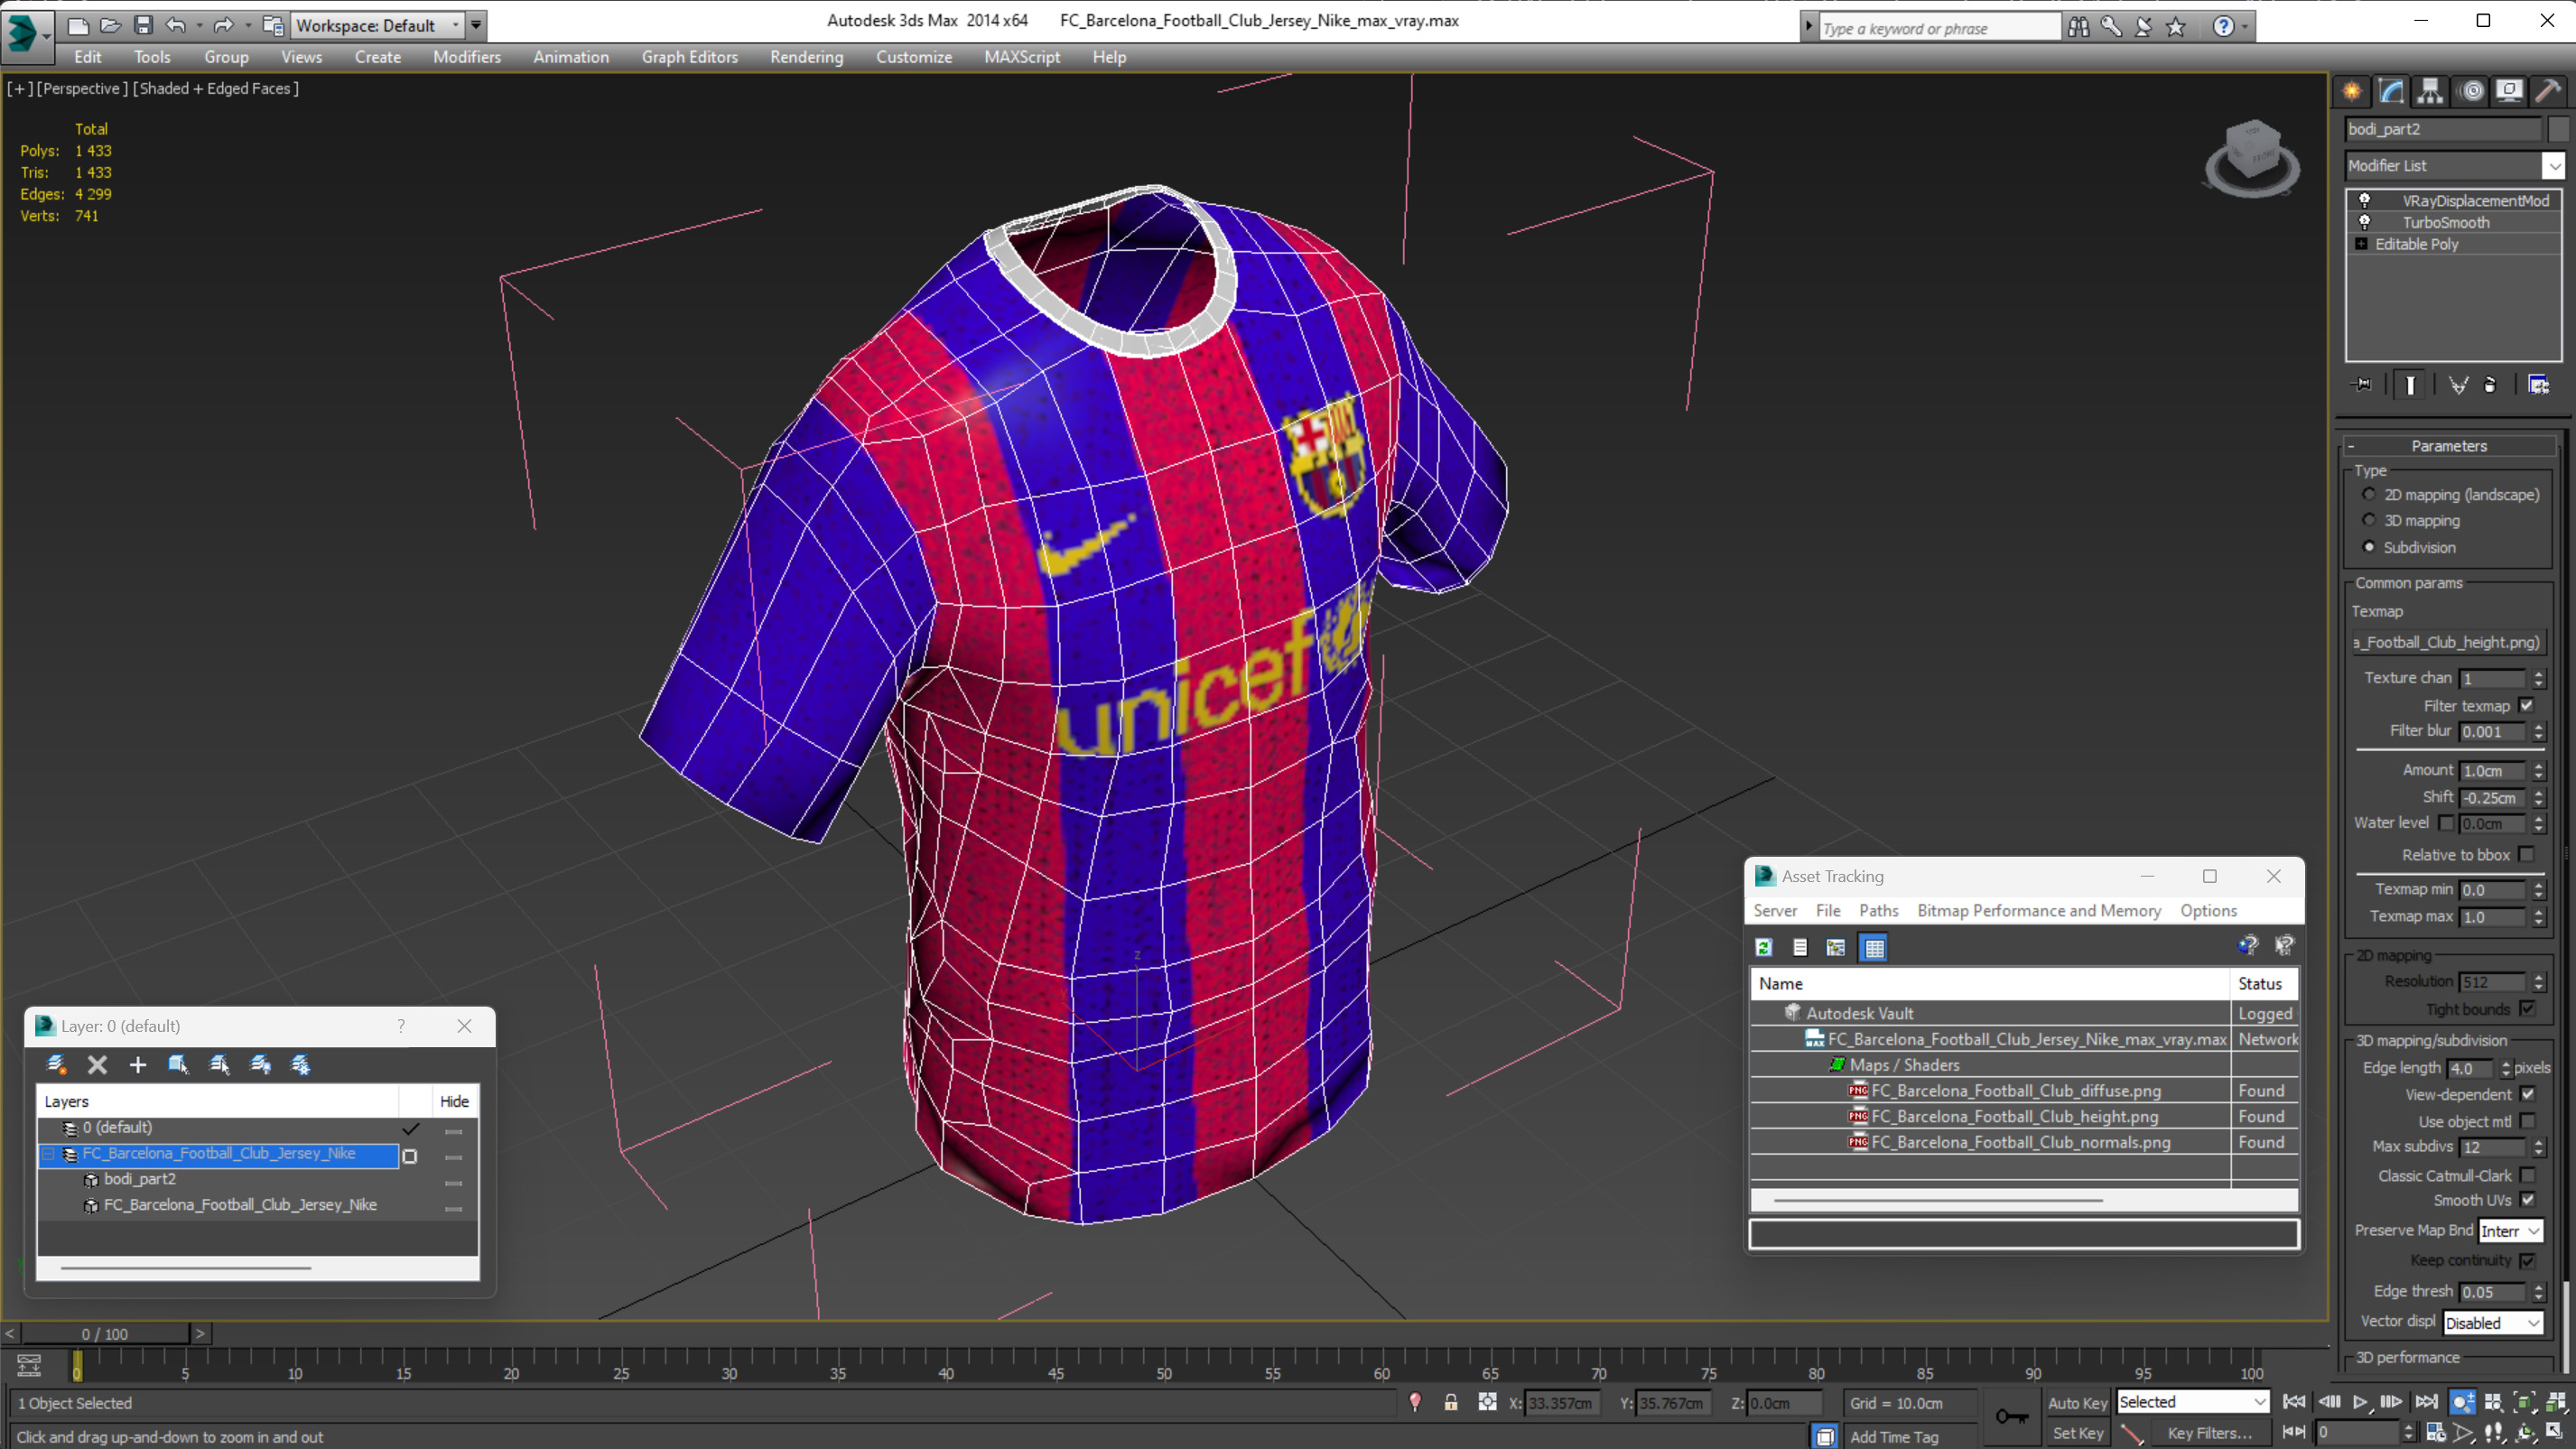Open the Graph Editors menu
The height and width of the screenshot is (1449, 2576).
pos(689,57)
